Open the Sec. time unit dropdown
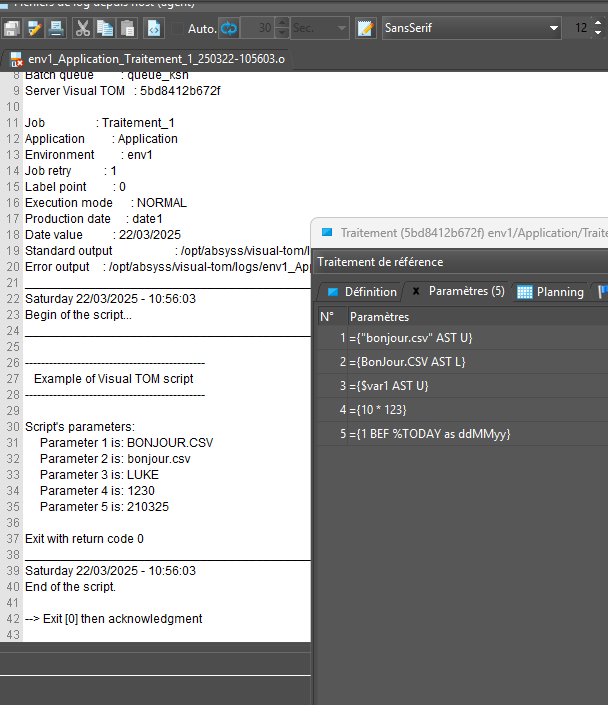 [320, 28]
